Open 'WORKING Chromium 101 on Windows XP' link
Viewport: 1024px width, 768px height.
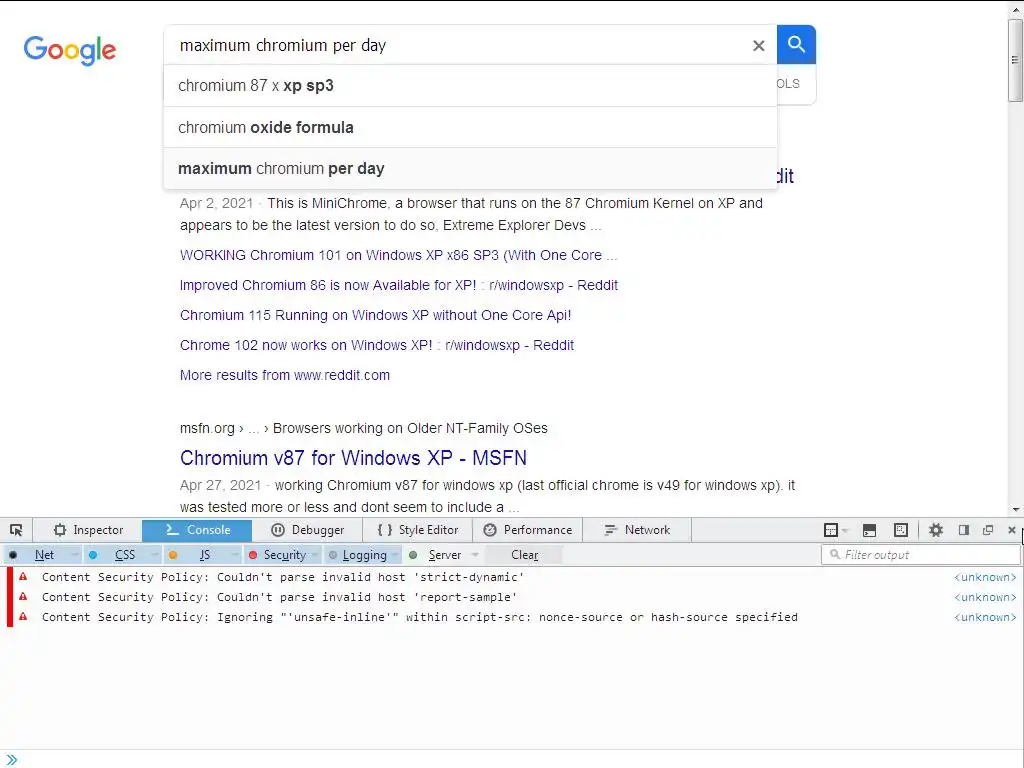[x=398, y=255]
